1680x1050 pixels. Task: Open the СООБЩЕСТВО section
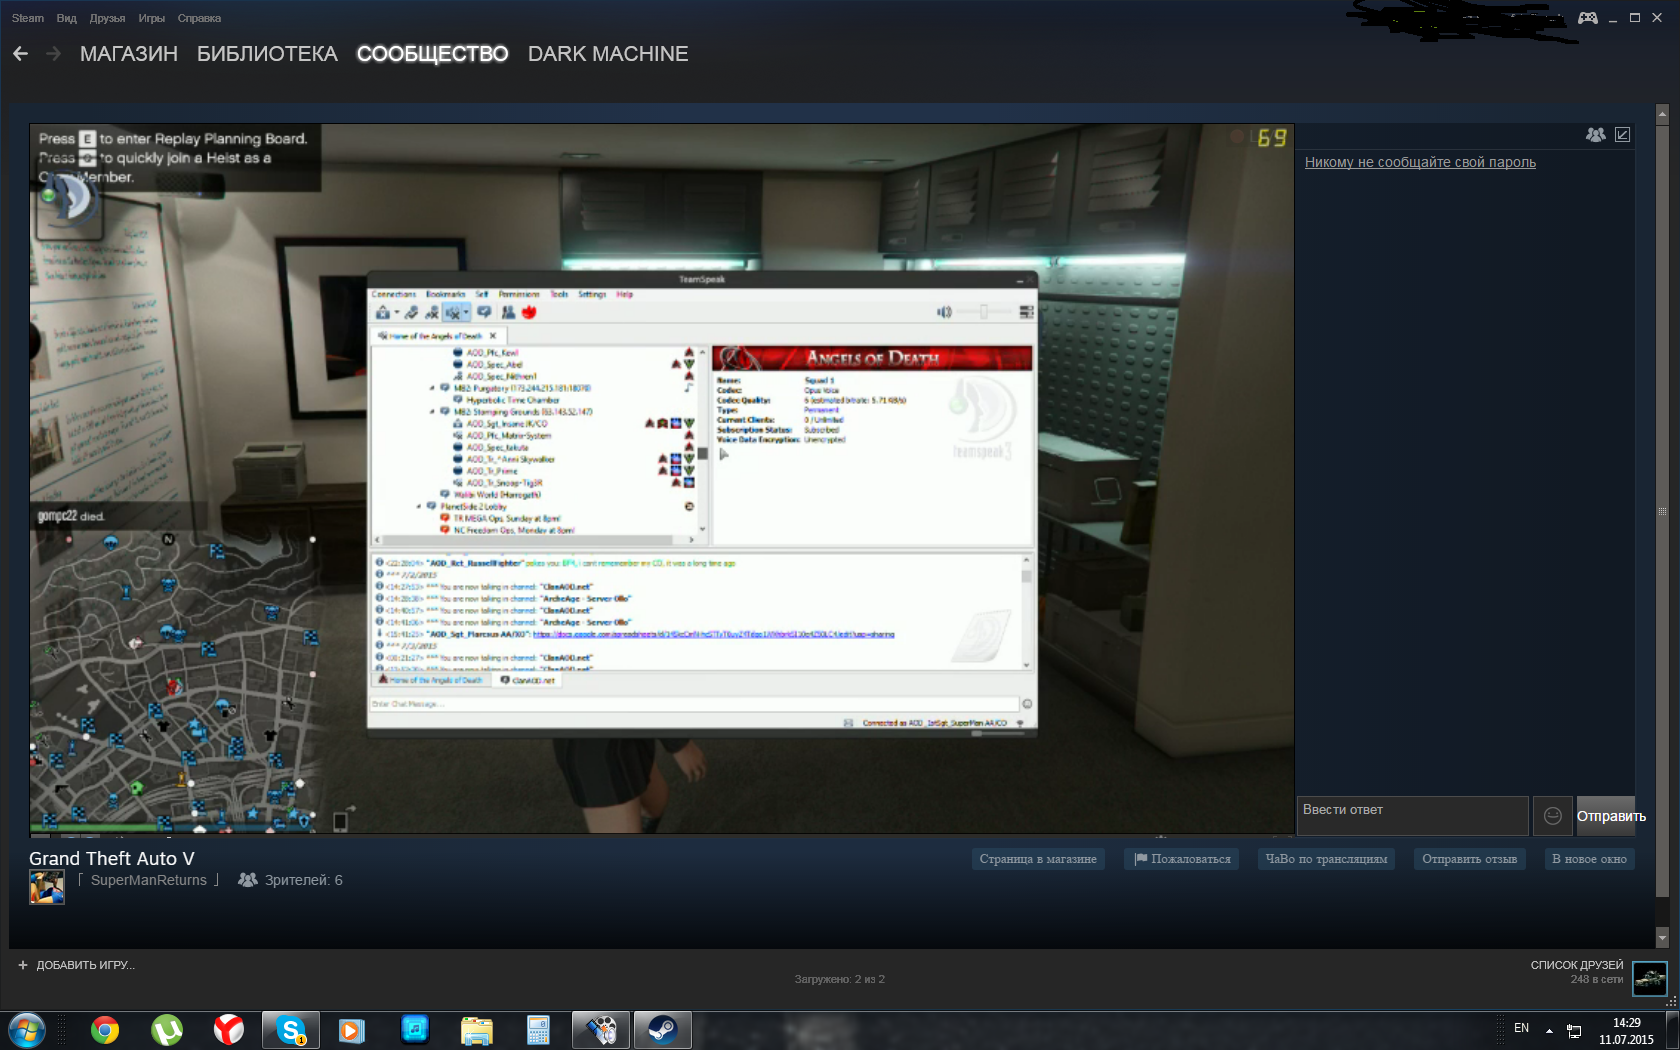click(433, 54)
